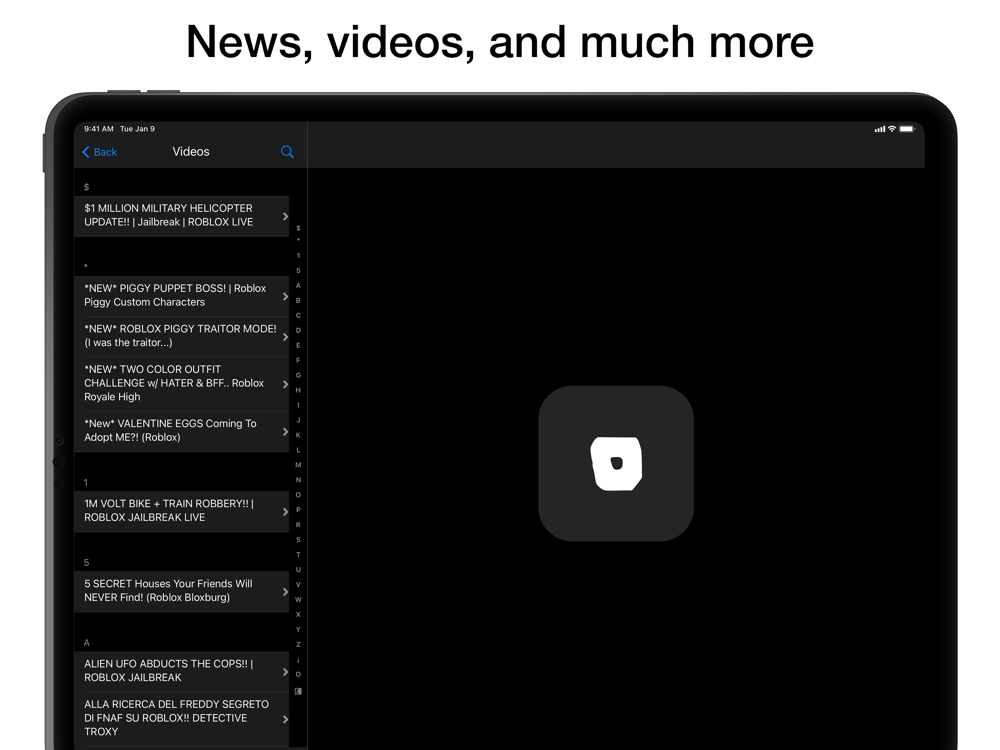Jump to letter Y in index
Screen dimensions: 1000x750
[x=298, y=629]
